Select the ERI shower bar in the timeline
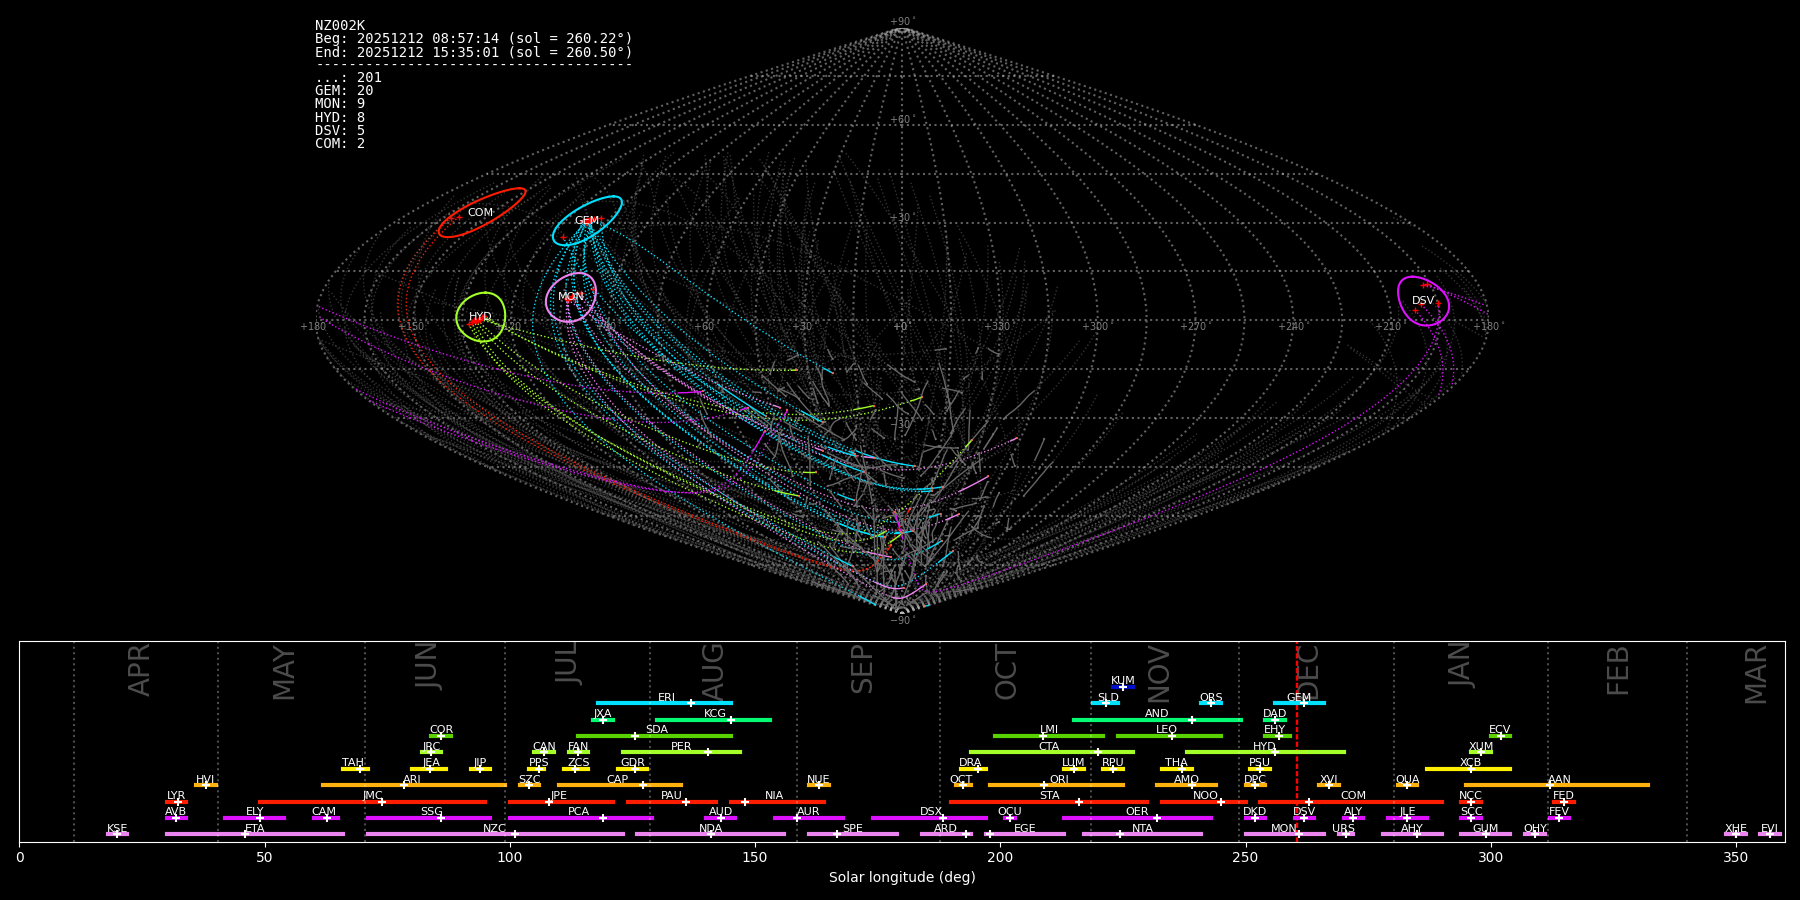Image resolution: width=1800 pixels, height=900 pixels. [x=664, y=703]
